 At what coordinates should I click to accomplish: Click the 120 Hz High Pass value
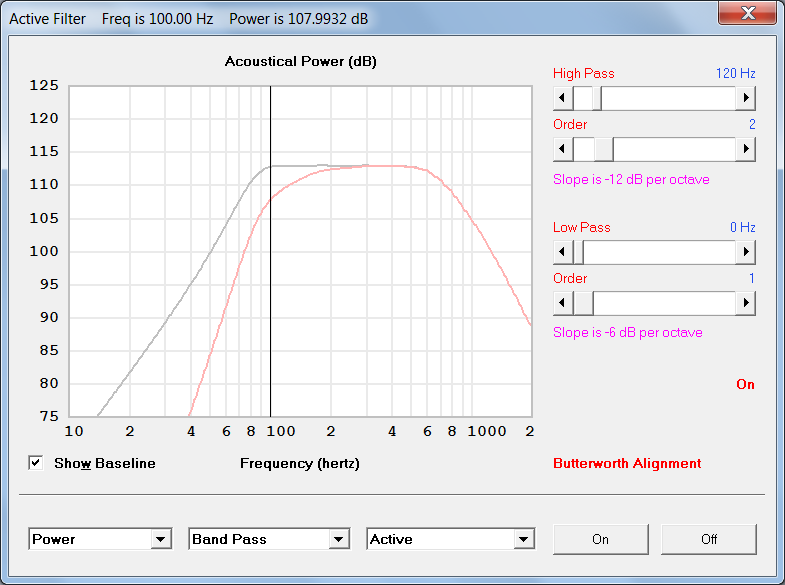(735, 73)
